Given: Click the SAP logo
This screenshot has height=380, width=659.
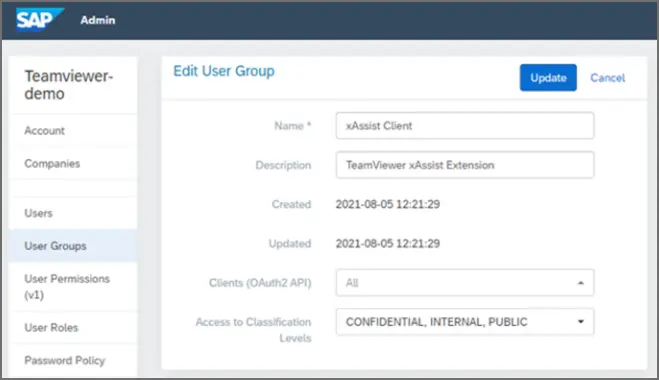Looking at the screenshot, I should tap(40, 19).
